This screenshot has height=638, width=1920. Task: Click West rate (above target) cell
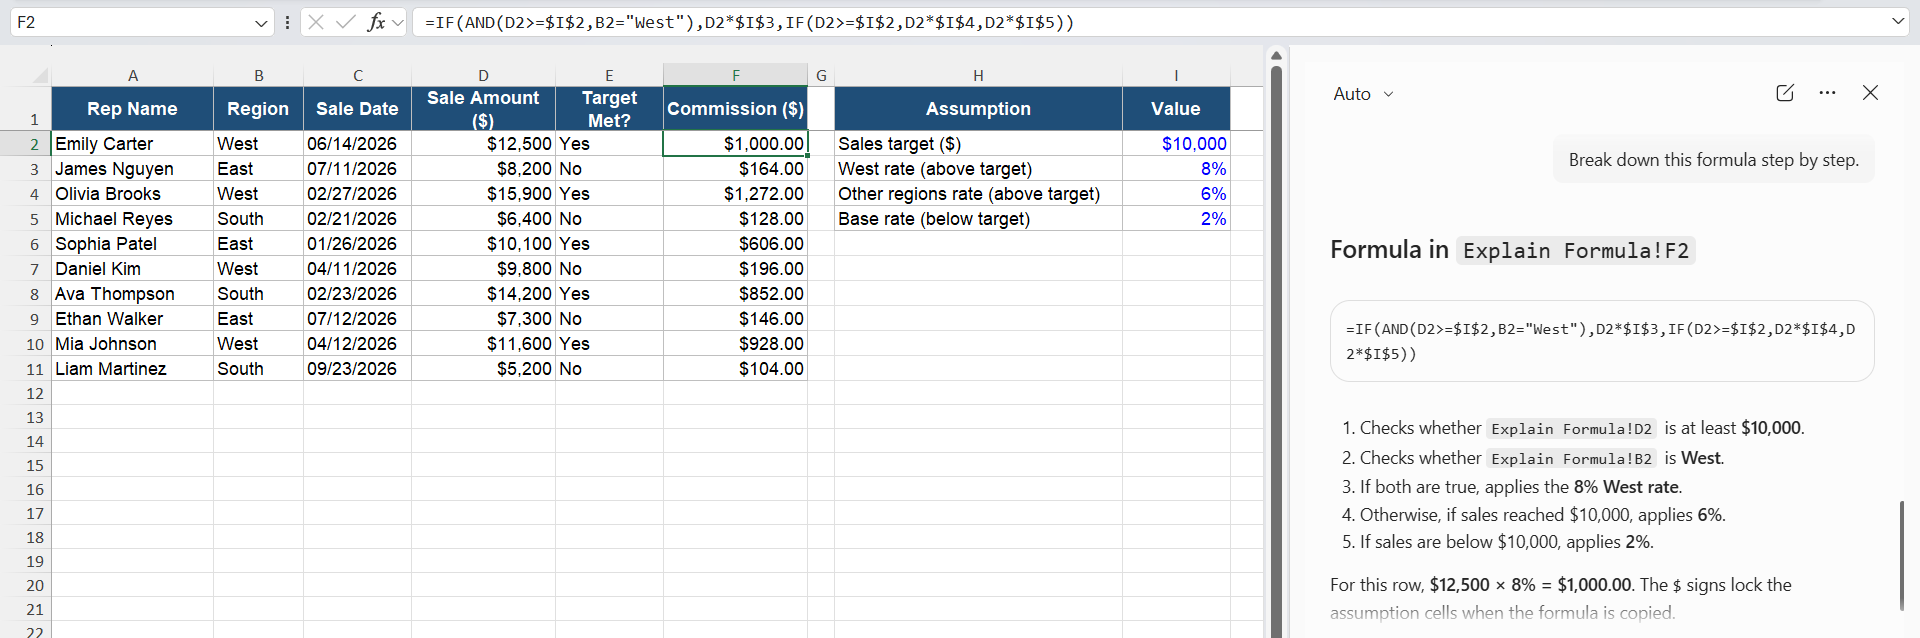978,169
